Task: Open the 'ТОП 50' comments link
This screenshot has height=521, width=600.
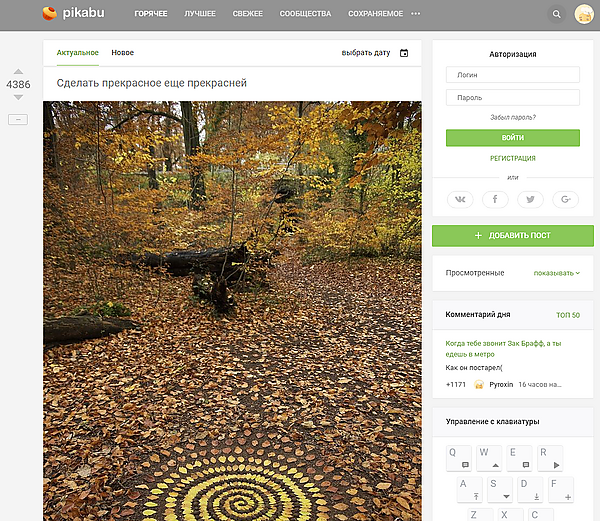Action: pos(567,315)
